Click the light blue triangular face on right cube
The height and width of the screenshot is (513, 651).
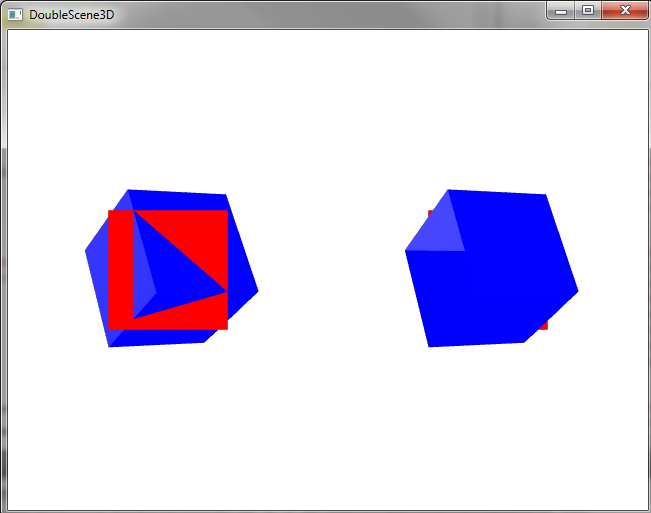coord(438,228)
